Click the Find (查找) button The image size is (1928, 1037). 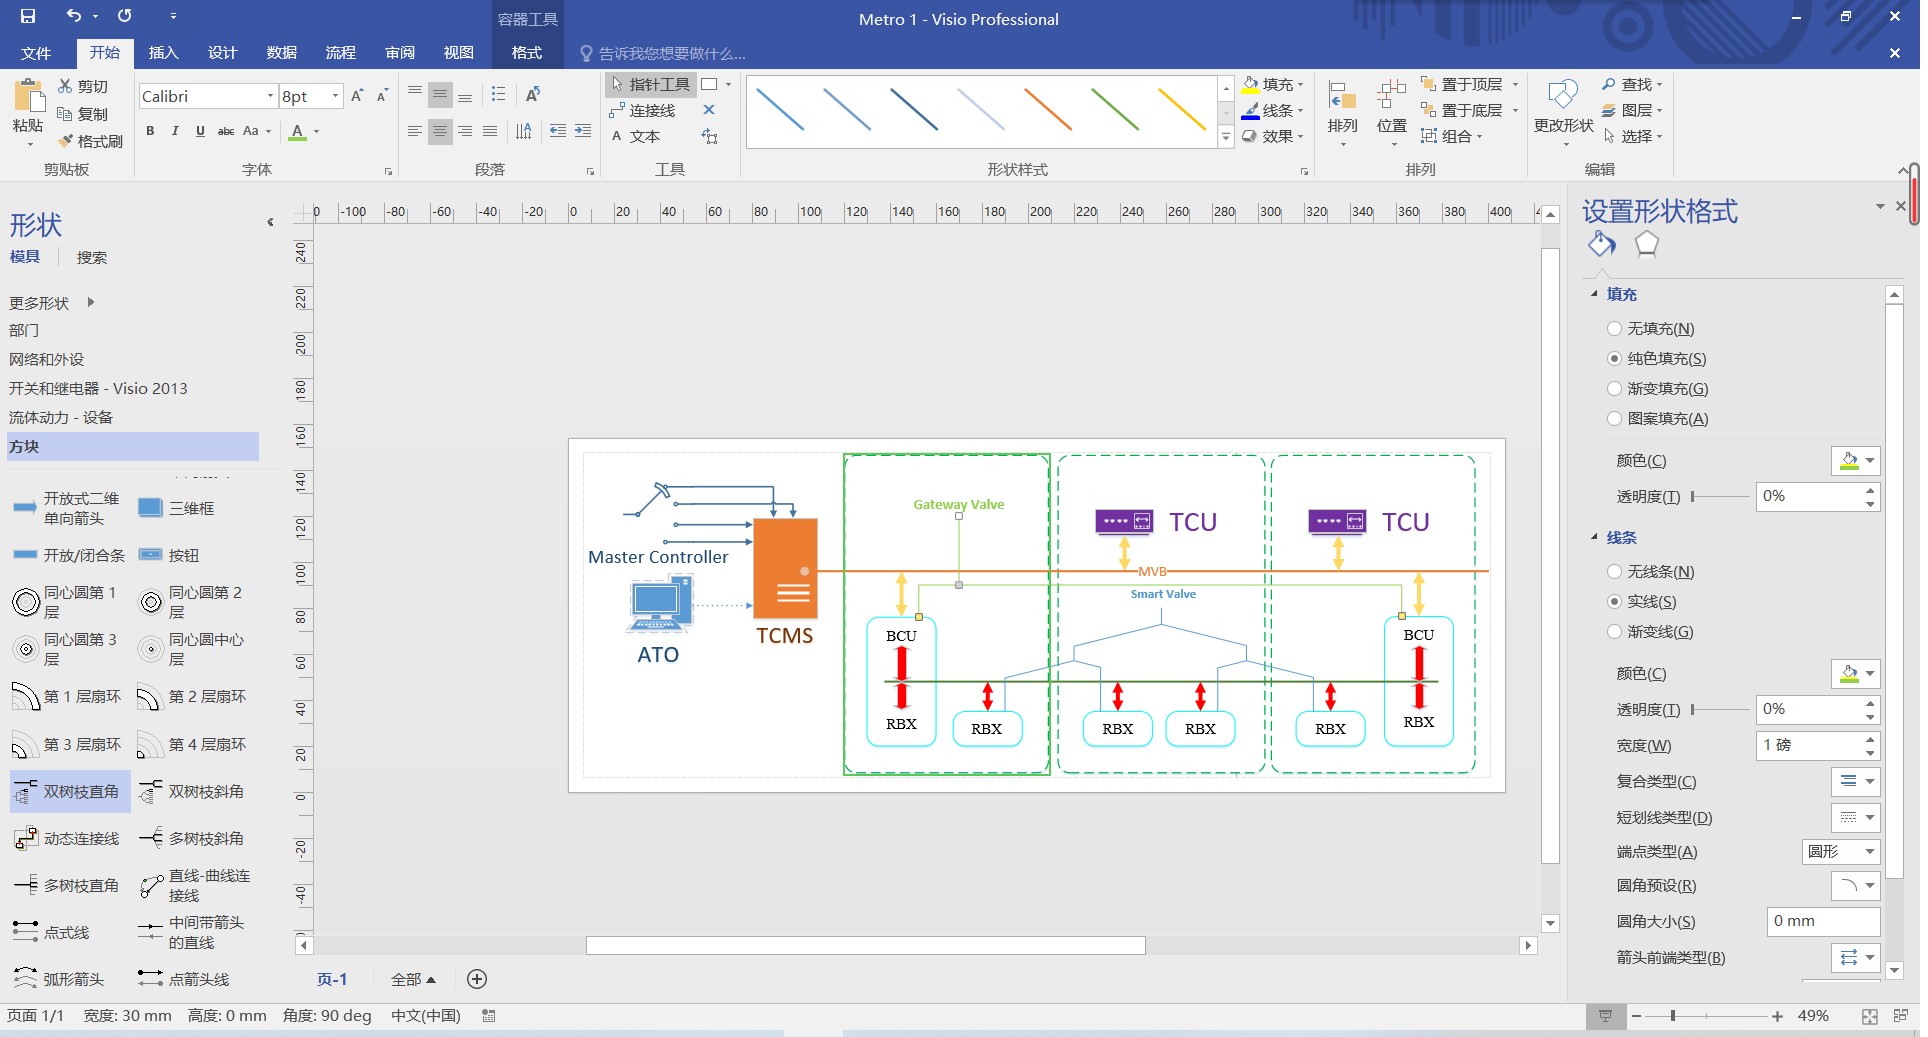1633,84
